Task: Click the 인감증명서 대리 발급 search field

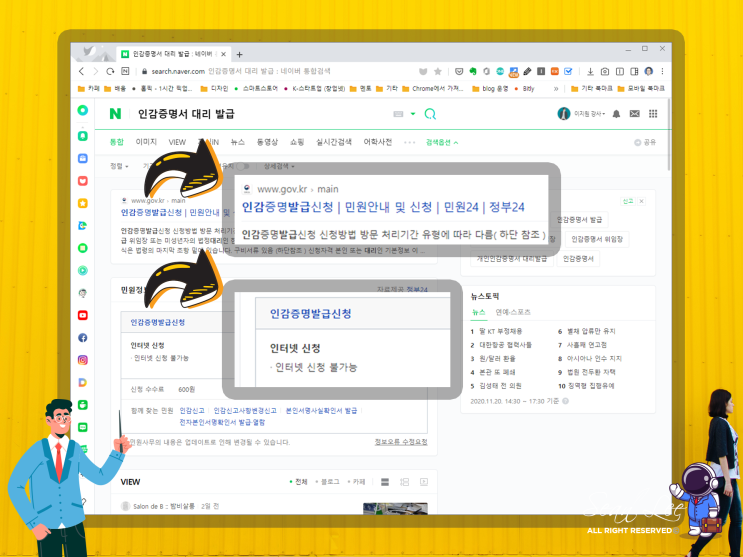Action: tap(263, 114)
